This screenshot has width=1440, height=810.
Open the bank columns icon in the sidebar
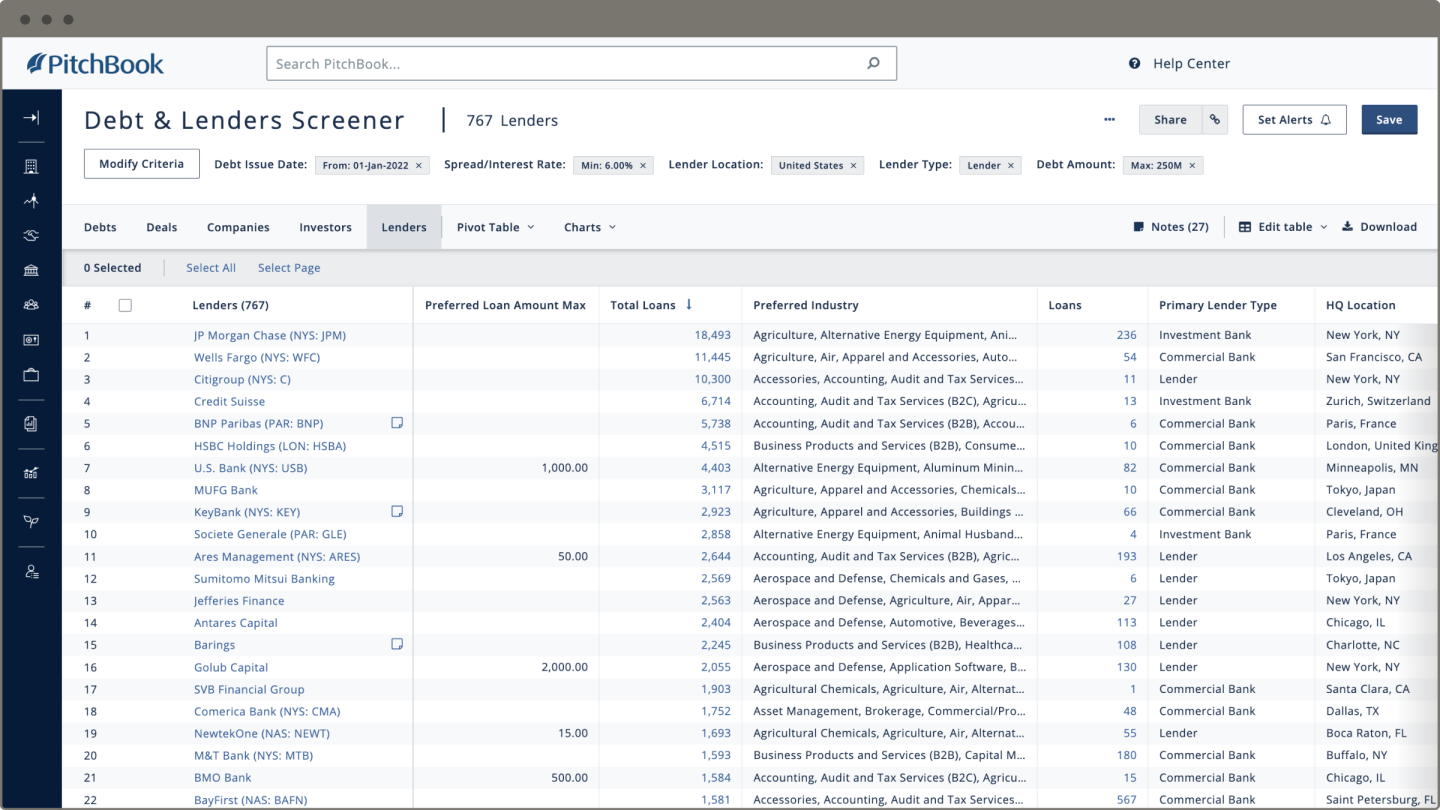click(x=31, y=271)
